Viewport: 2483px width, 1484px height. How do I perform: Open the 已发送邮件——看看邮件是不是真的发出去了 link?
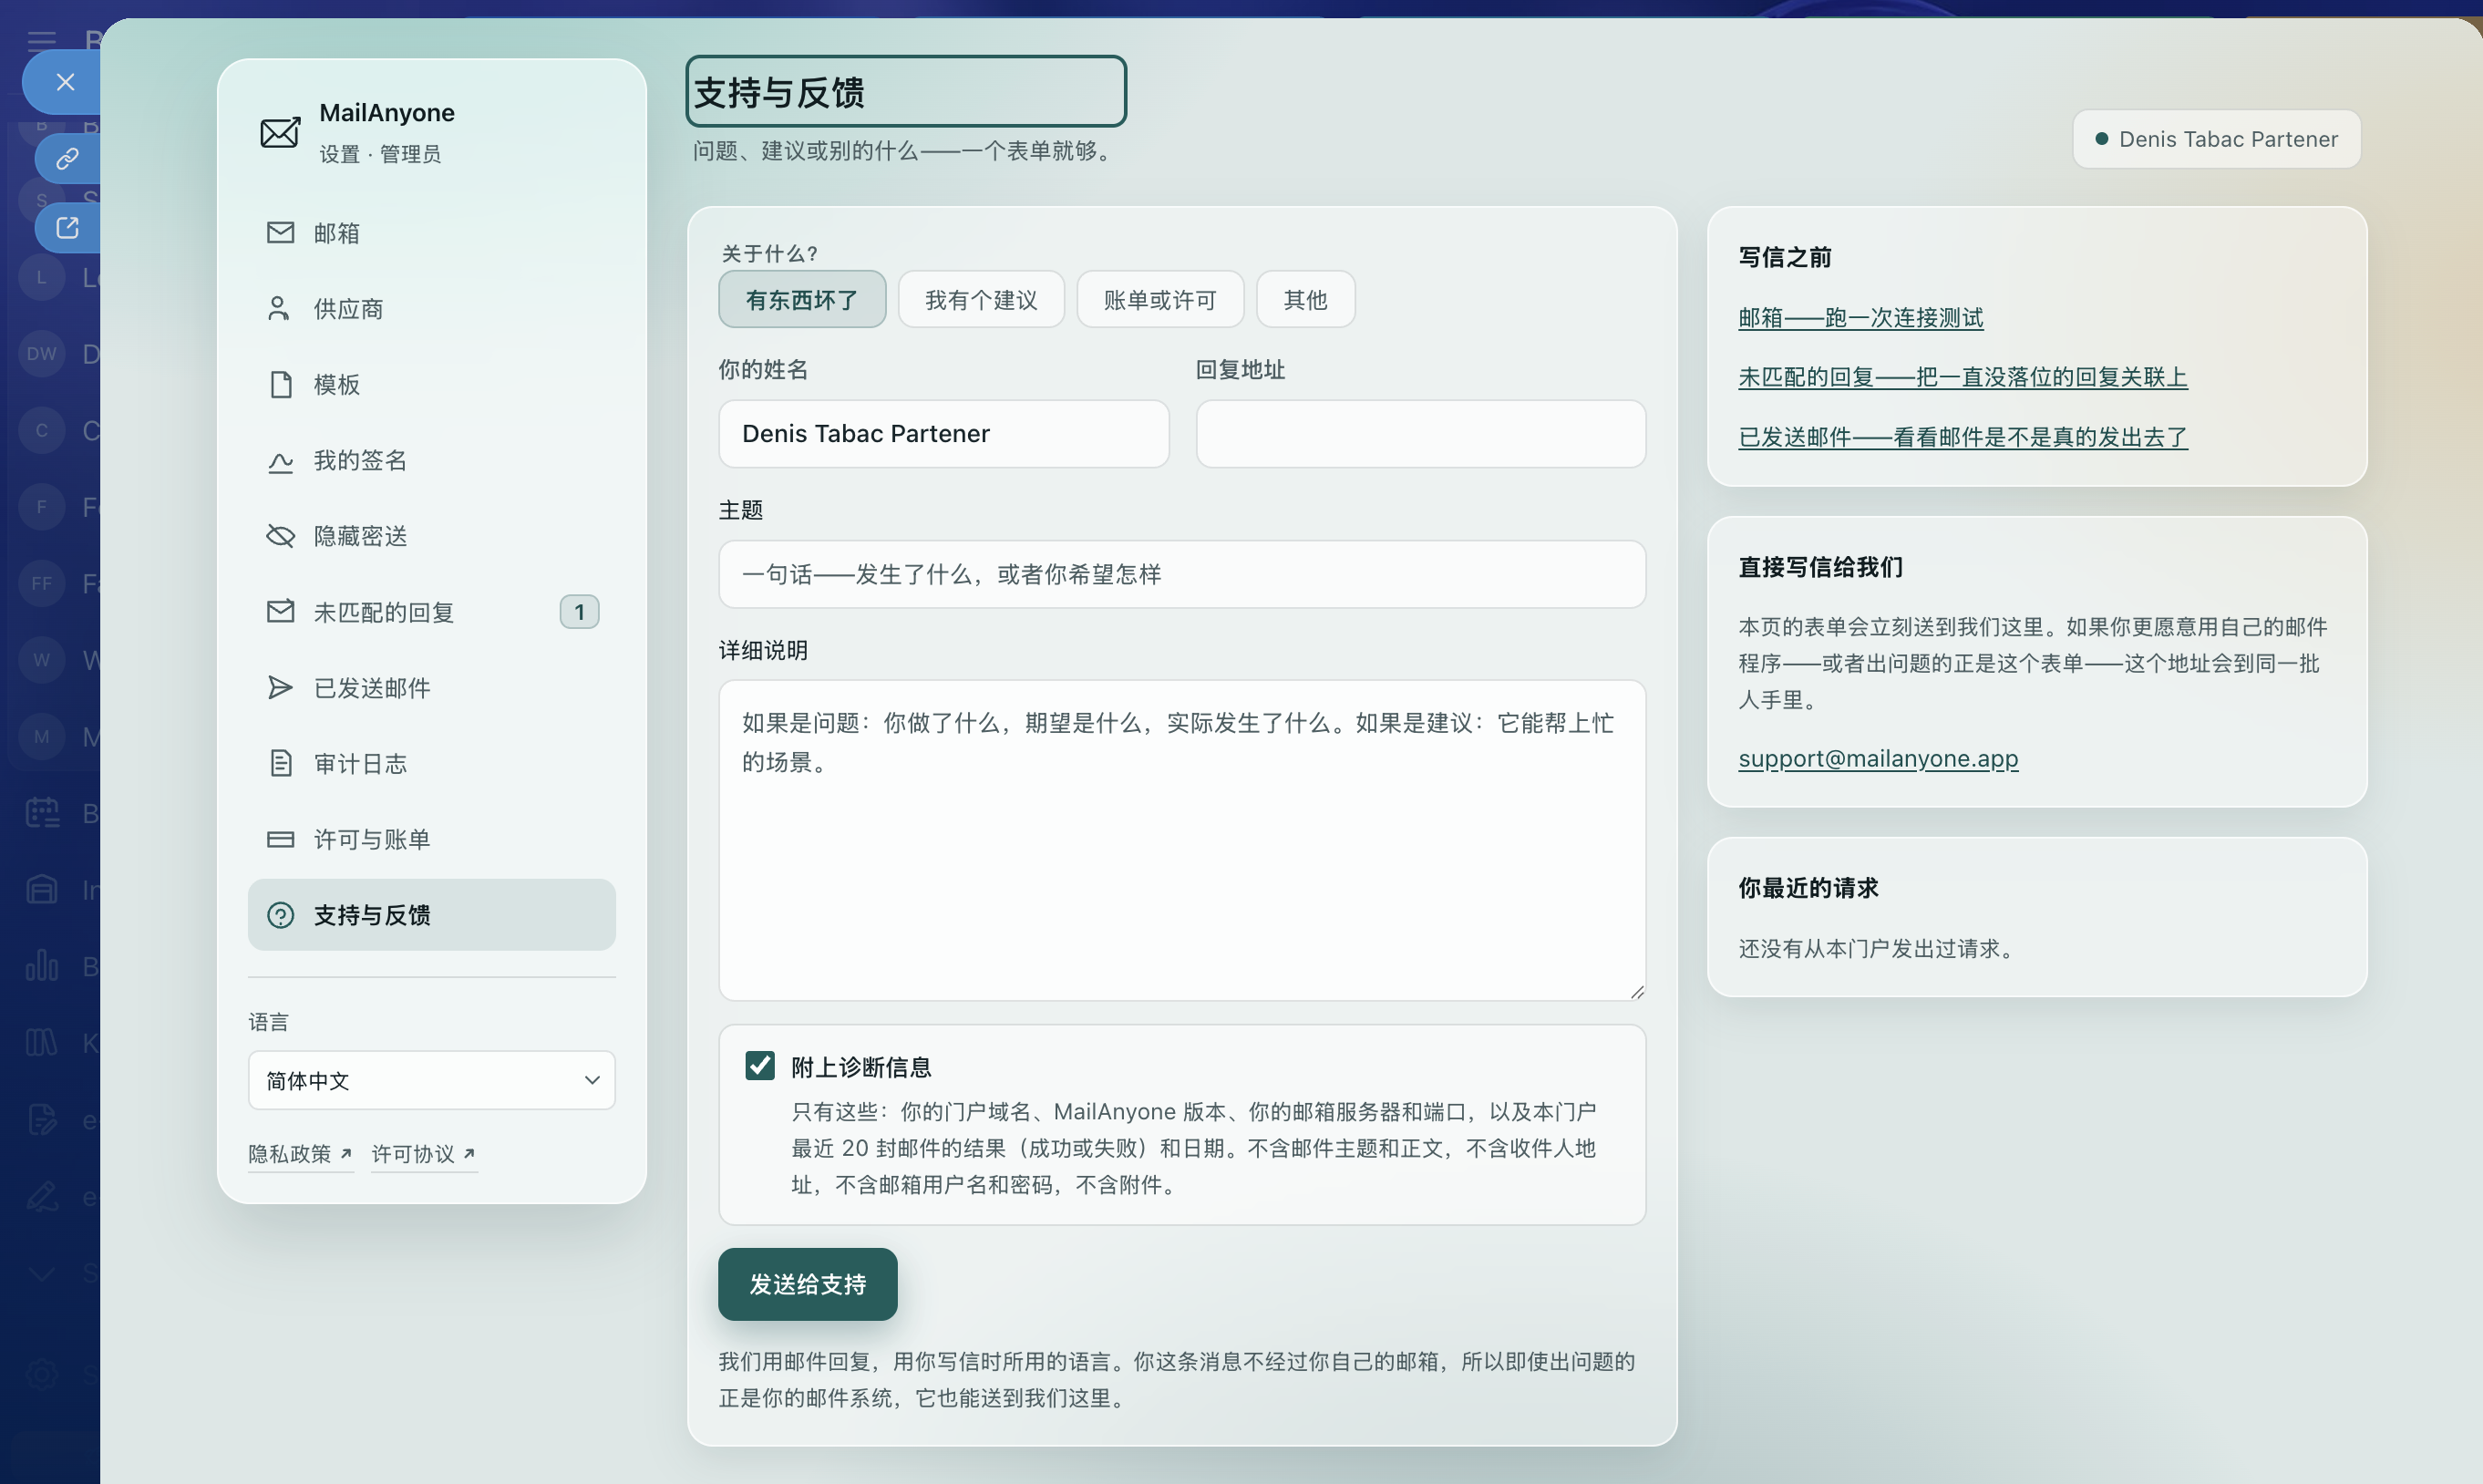click(1963, 437)
